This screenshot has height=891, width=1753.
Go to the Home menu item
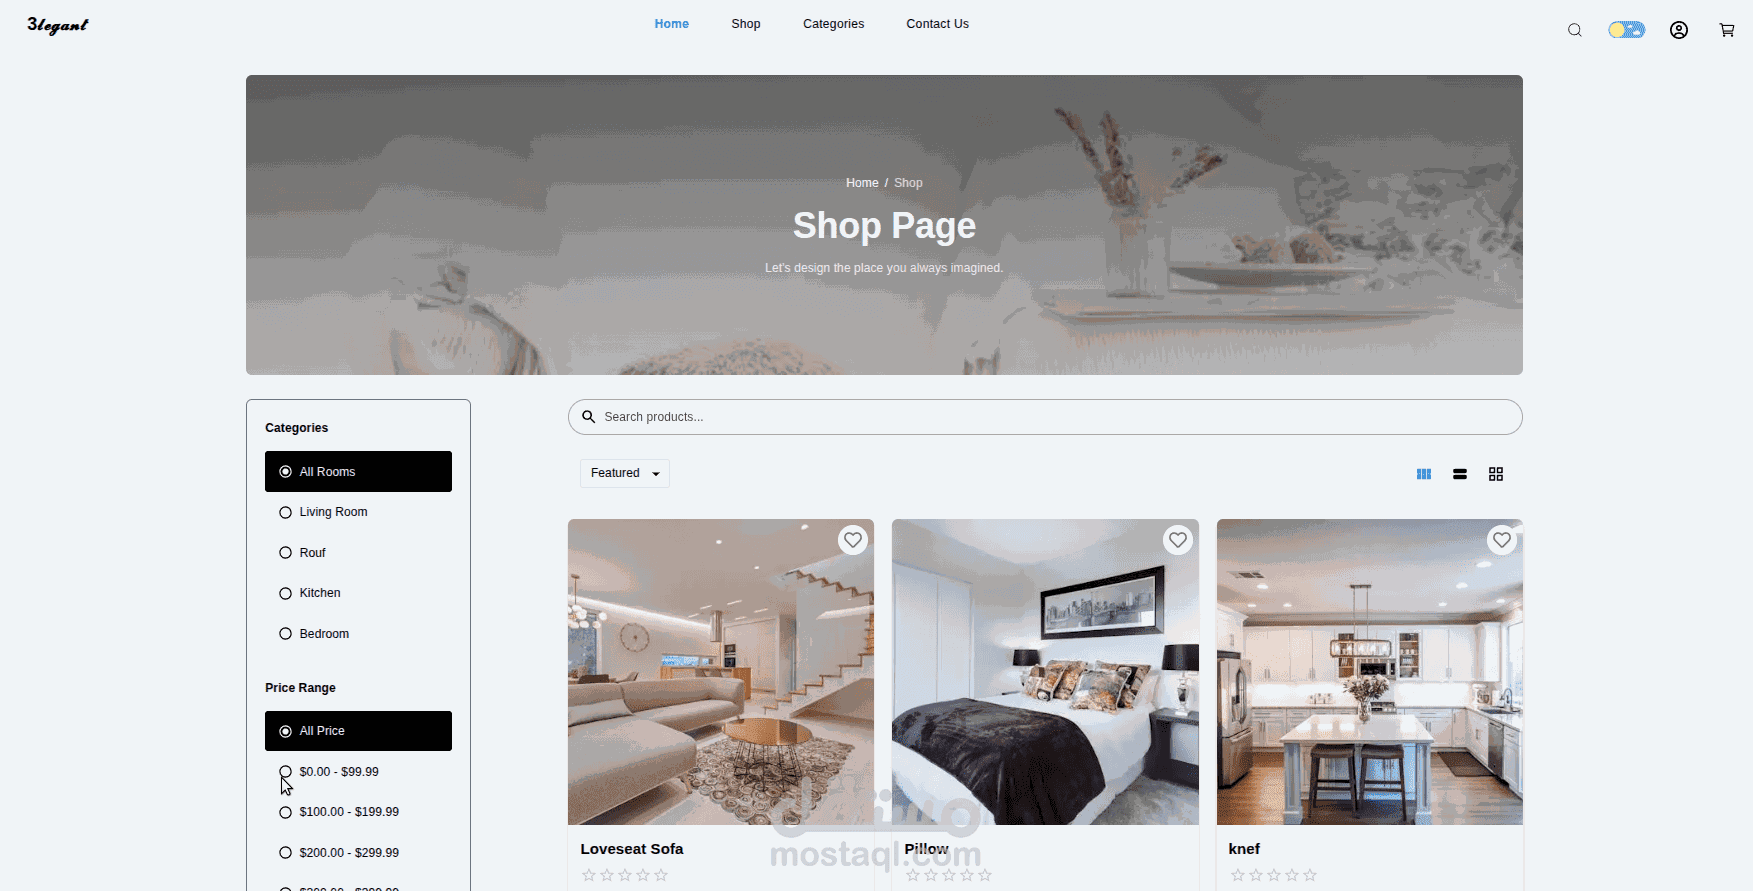pos(671,24)
